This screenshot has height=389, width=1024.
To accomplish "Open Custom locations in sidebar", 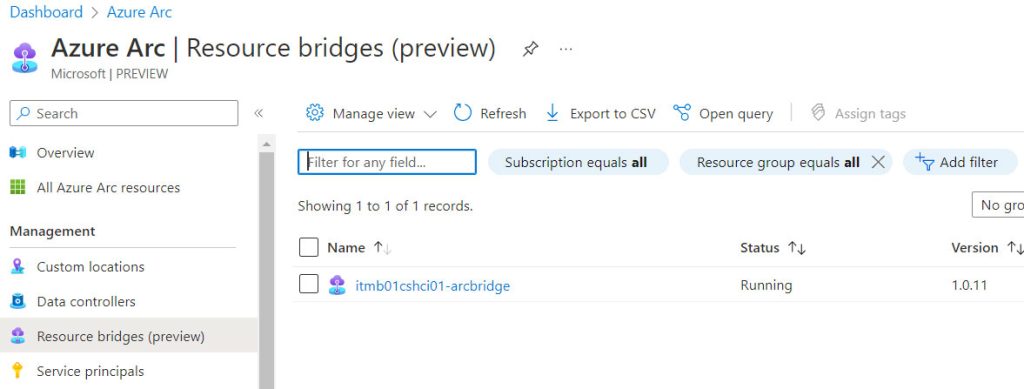I will point(90,266).
